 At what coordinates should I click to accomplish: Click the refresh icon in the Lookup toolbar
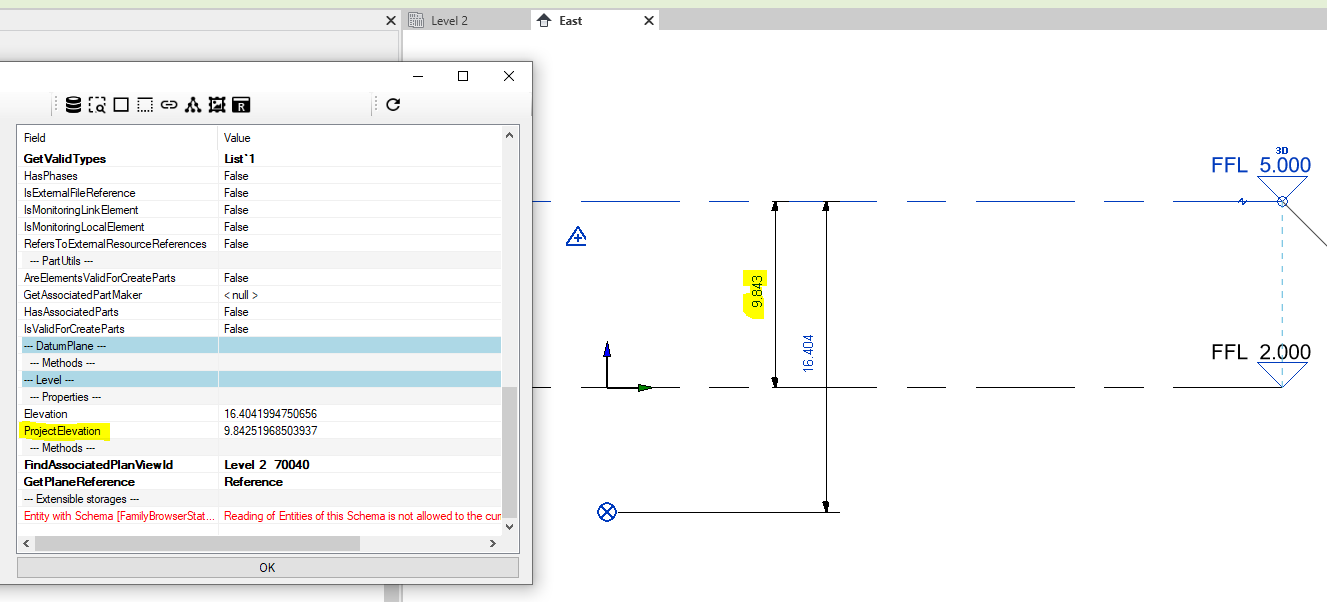[392, 104]
